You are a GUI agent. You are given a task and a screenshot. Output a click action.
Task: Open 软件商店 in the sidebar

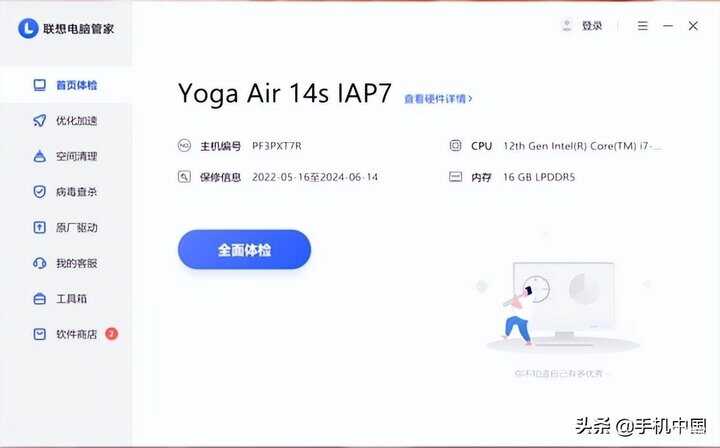click(65, 334)
